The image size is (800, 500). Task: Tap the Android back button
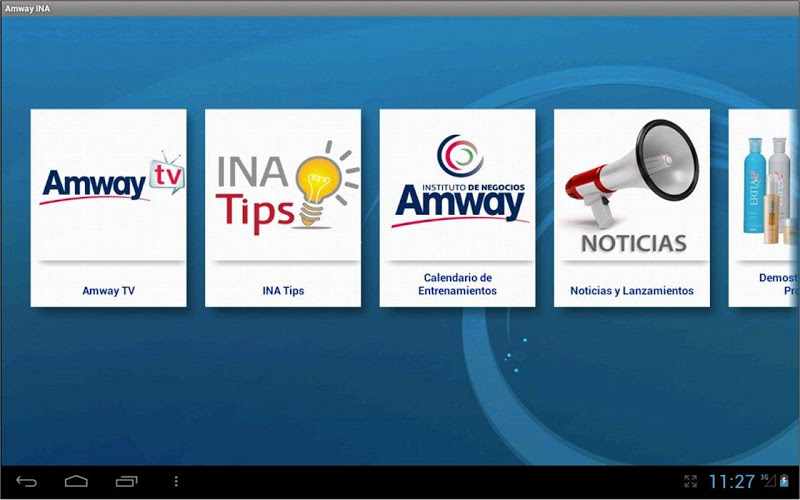27,481
